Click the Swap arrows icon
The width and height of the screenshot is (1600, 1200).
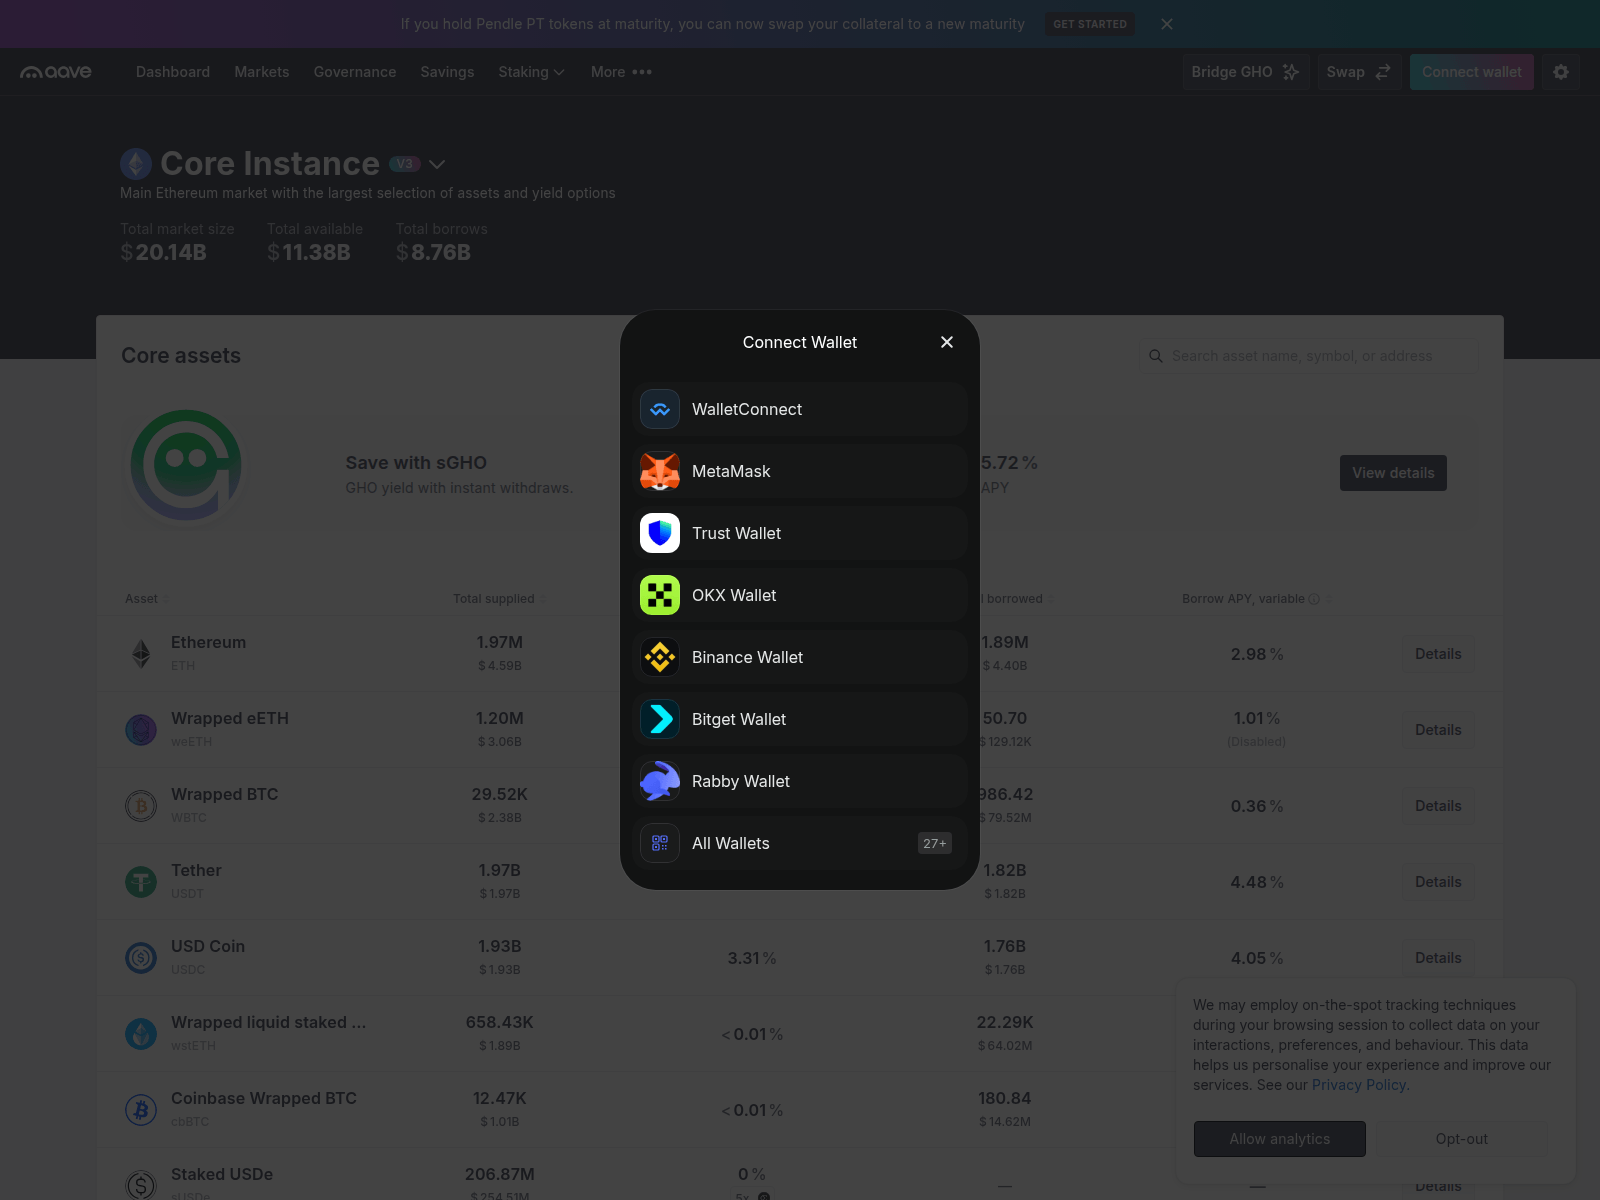click(1383, 72)
